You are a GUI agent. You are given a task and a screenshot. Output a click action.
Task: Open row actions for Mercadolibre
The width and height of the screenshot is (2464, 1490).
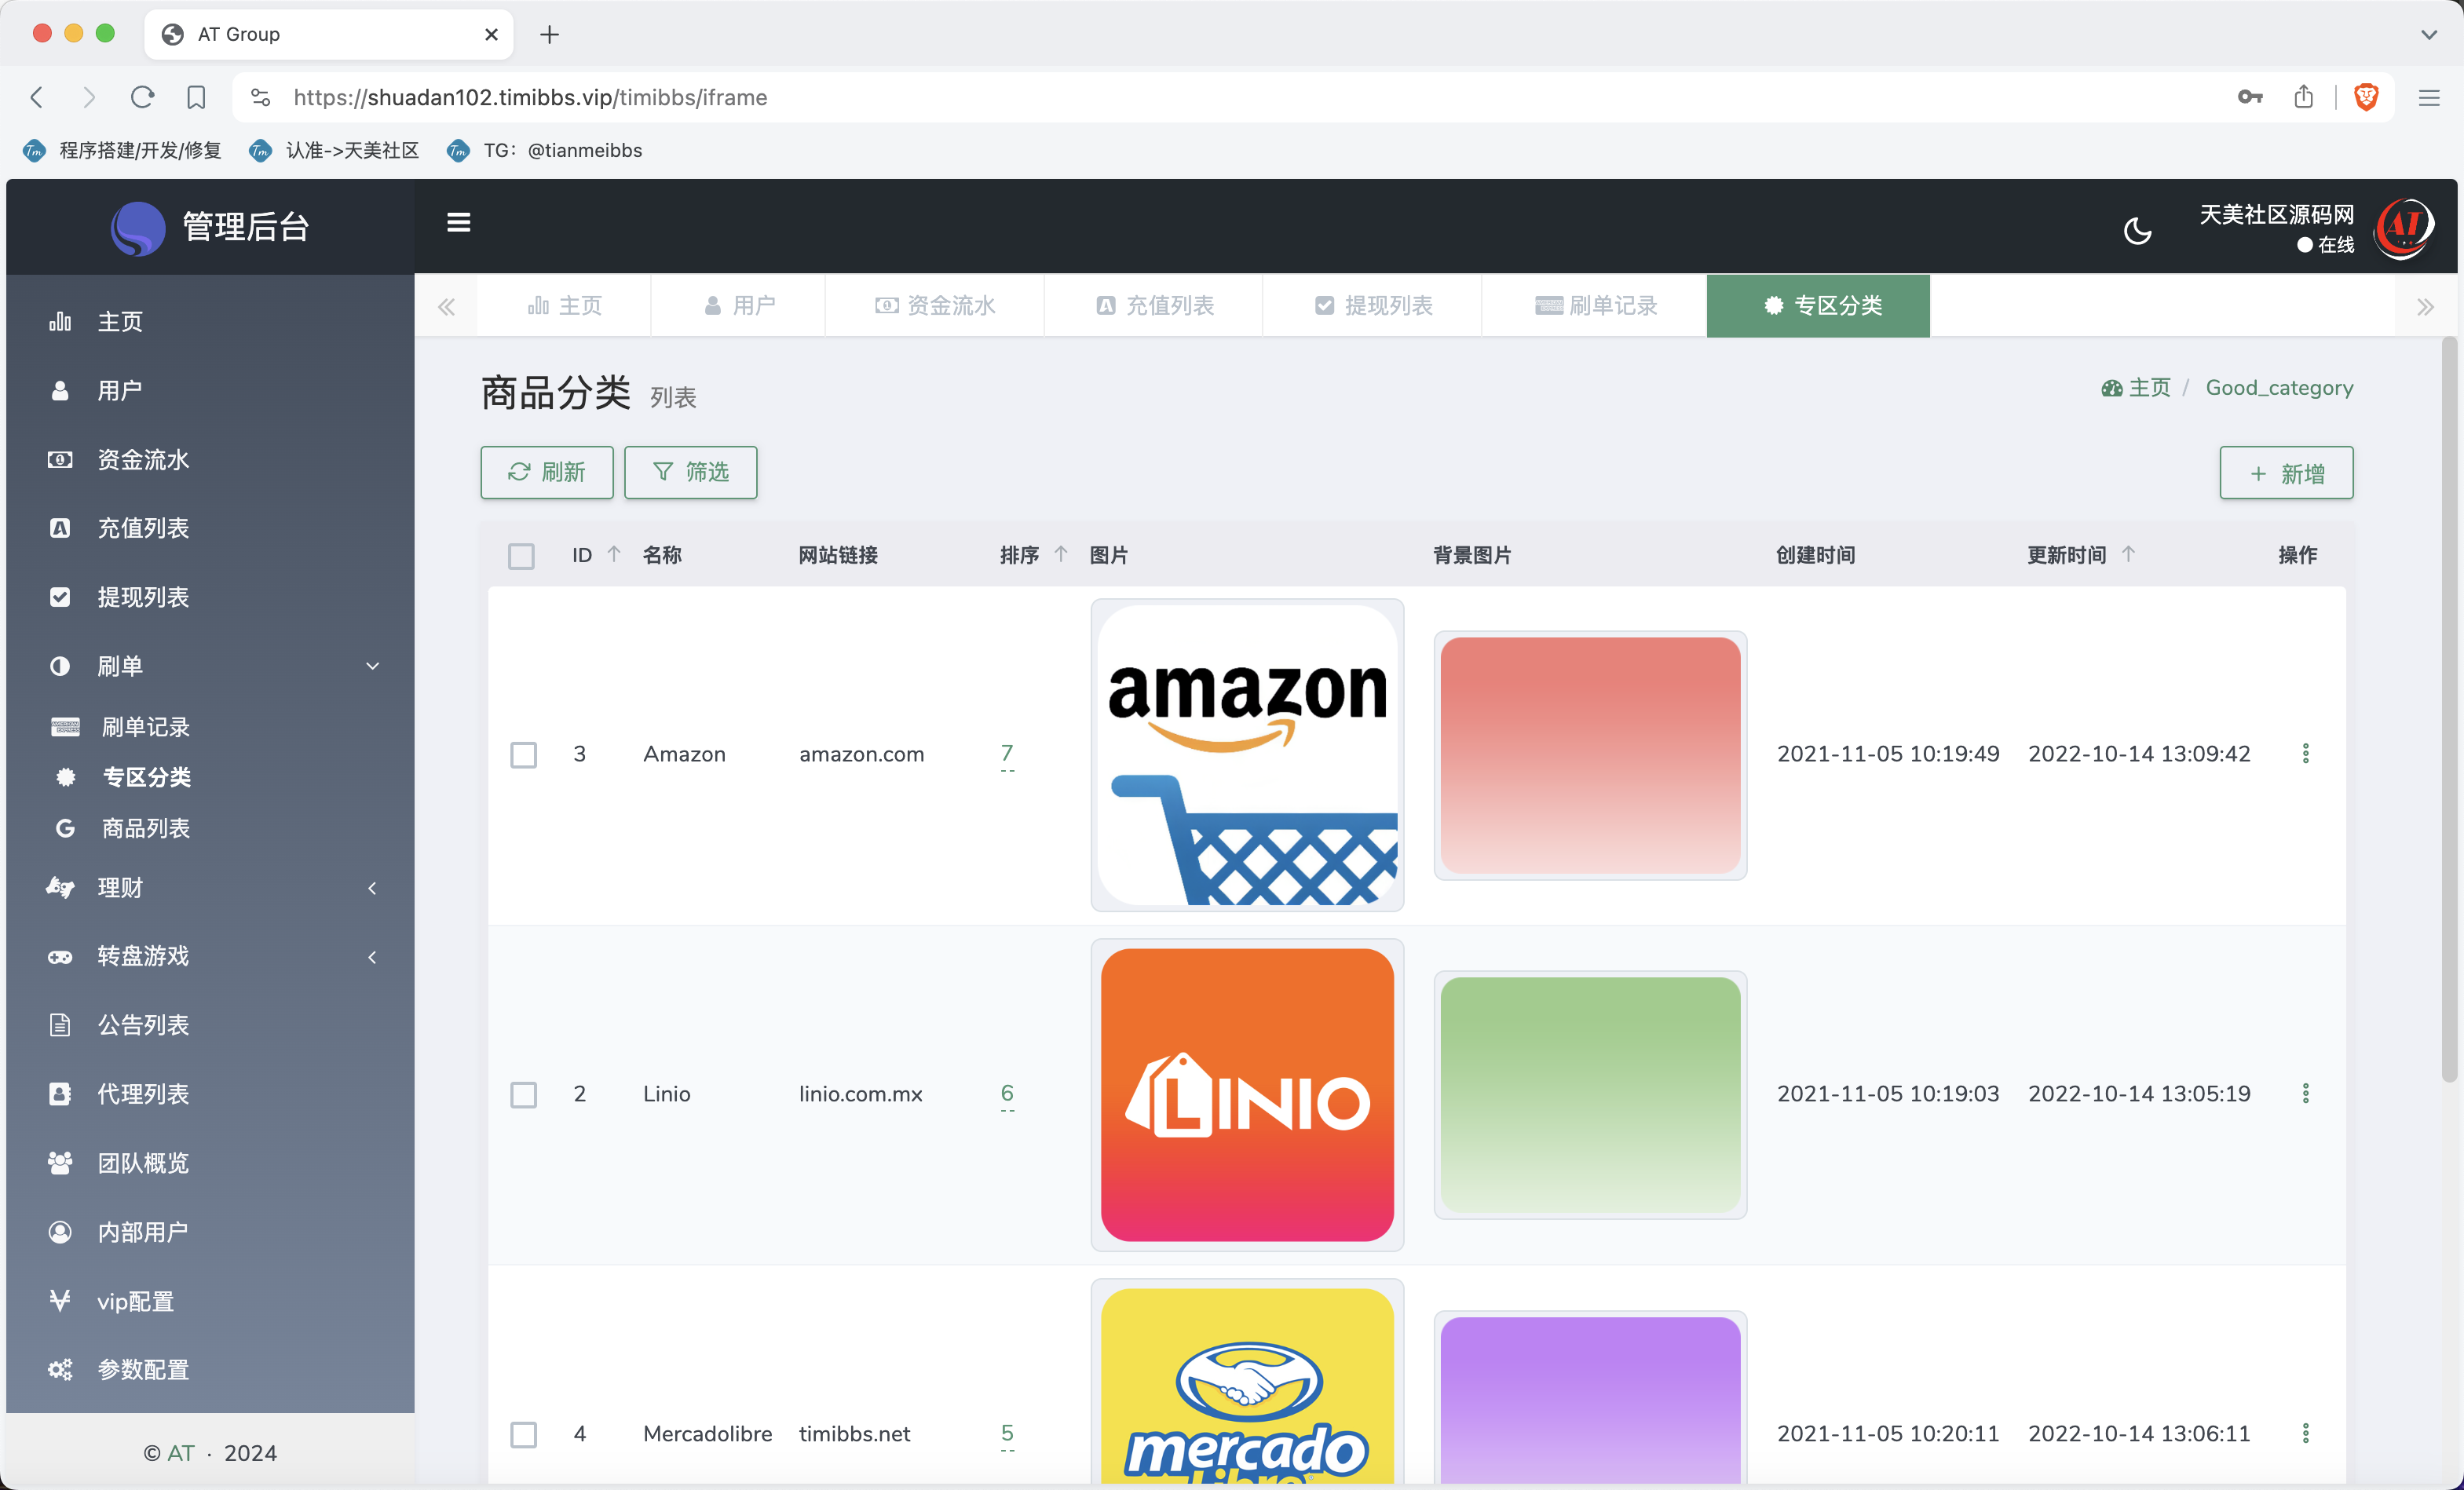[x=2305, y=1433]
